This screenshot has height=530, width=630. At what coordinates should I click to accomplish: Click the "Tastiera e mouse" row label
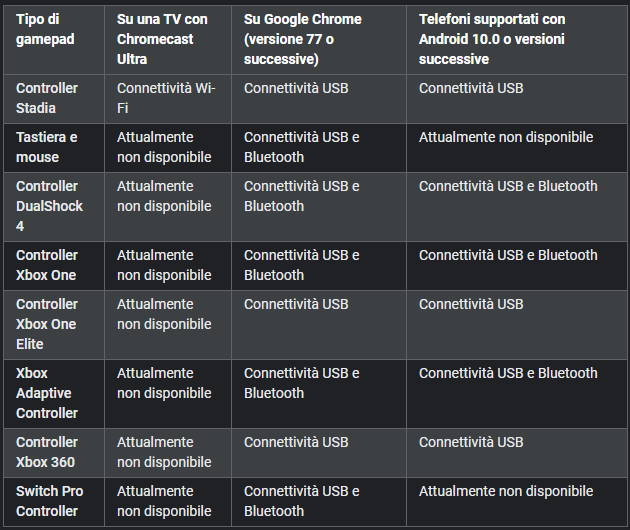click(47, 147)
